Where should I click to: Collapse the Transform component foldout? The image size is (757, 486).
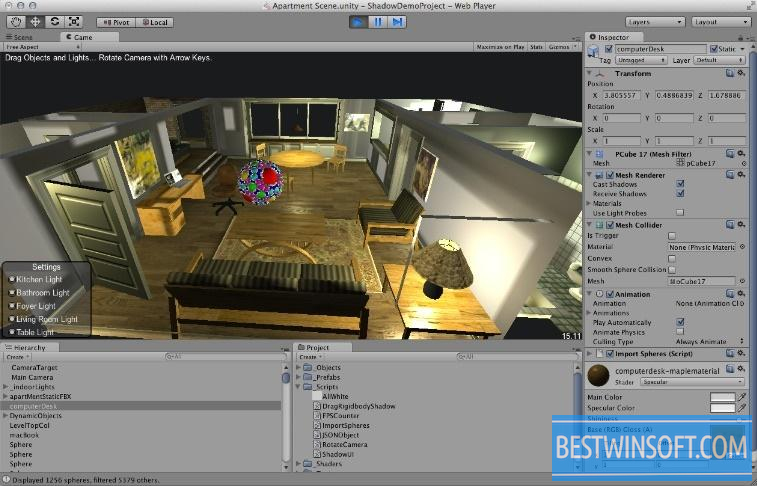click(x=589, y=73)
